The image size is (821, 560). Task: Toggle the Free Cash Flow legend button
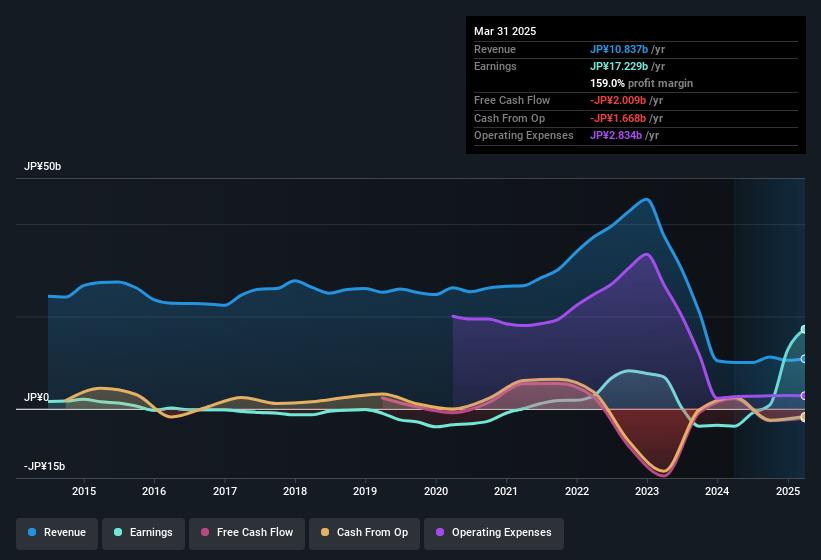point(247,532)
